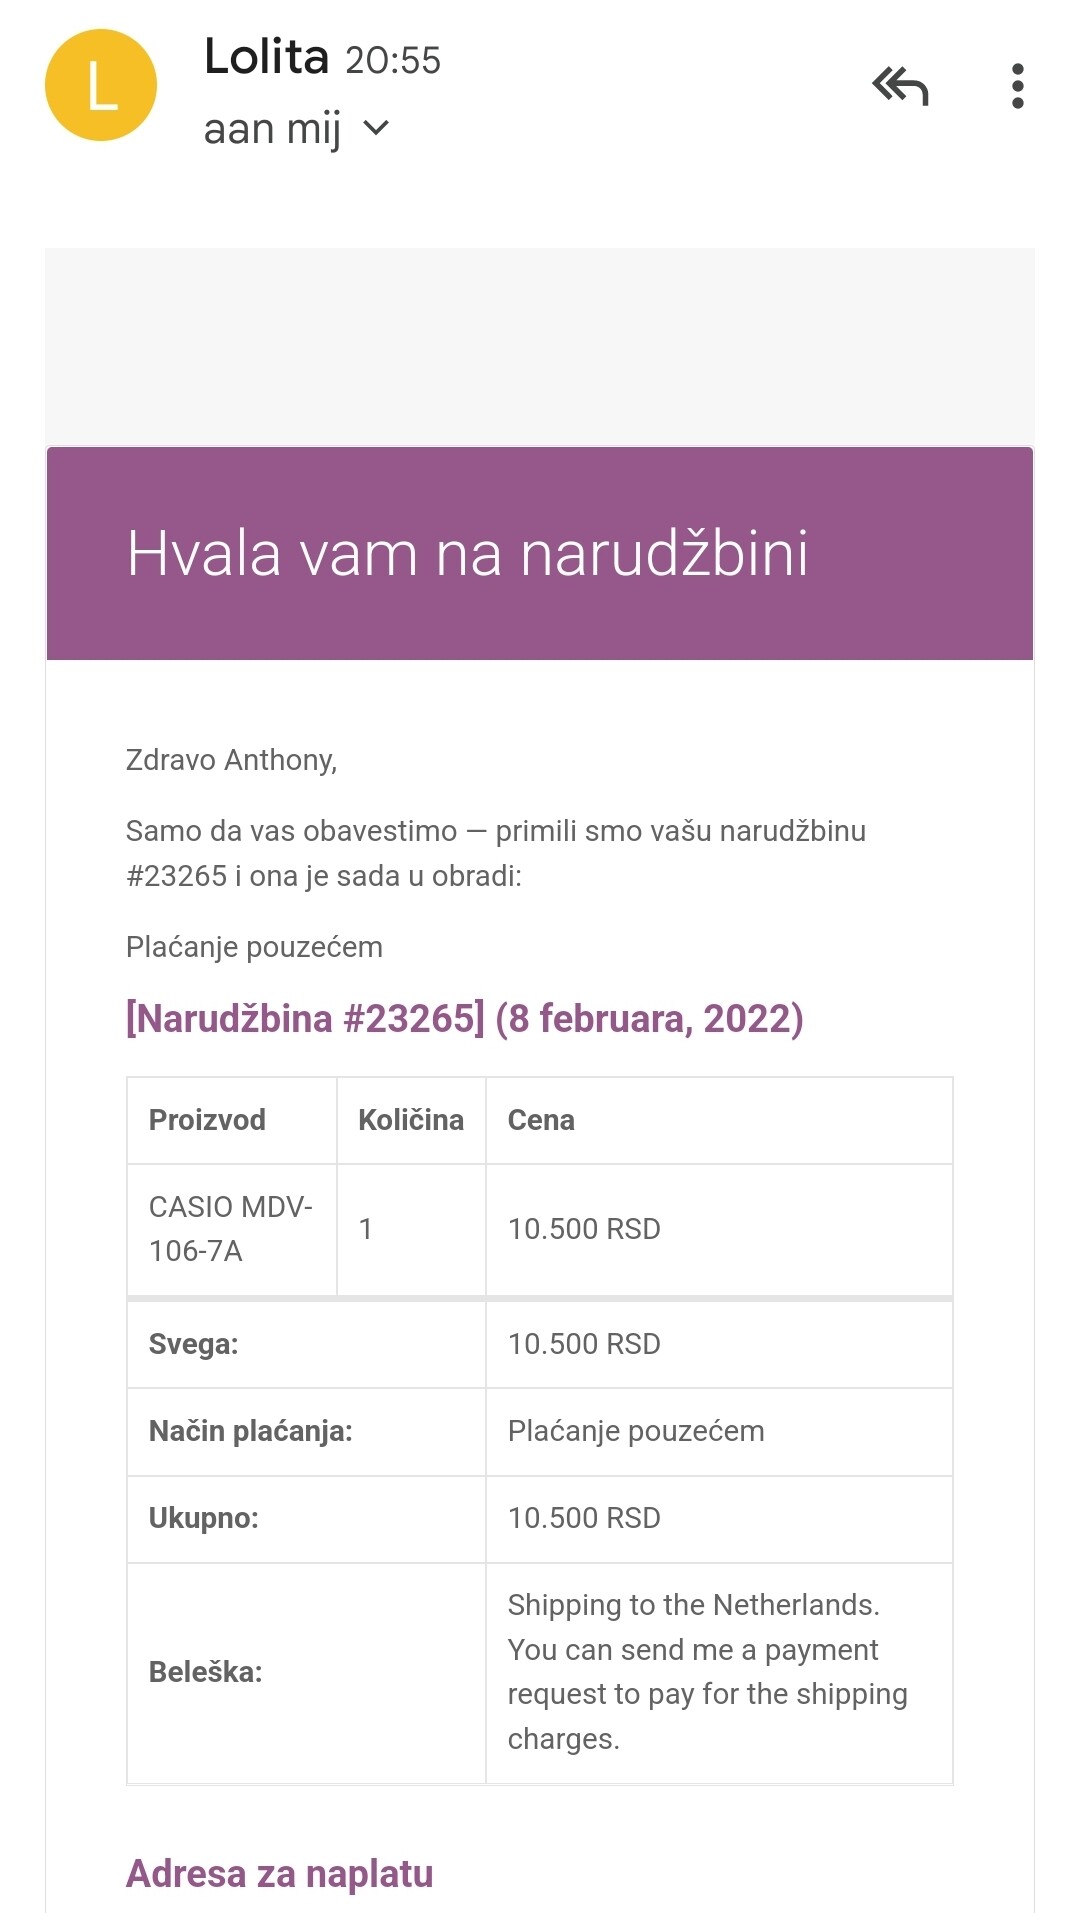Open the Narudžbina #23265 order link
The height and width of the screenshot is (1913, 1080).
[x=464, y=1018]
